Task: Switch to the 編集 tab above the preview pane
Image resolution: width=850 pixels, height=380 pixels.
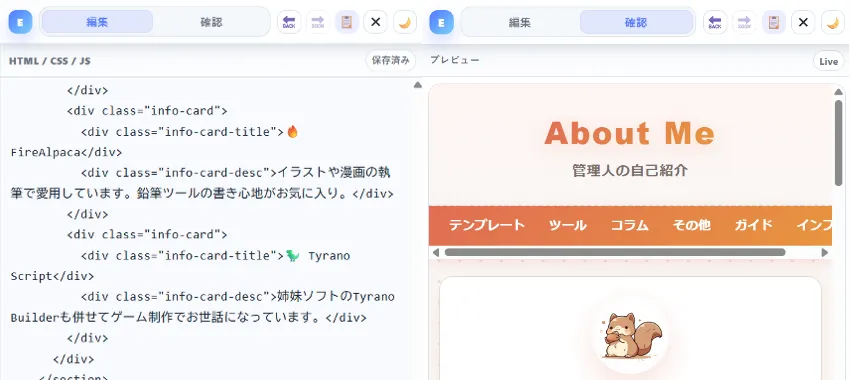Action: click(519, 22)
